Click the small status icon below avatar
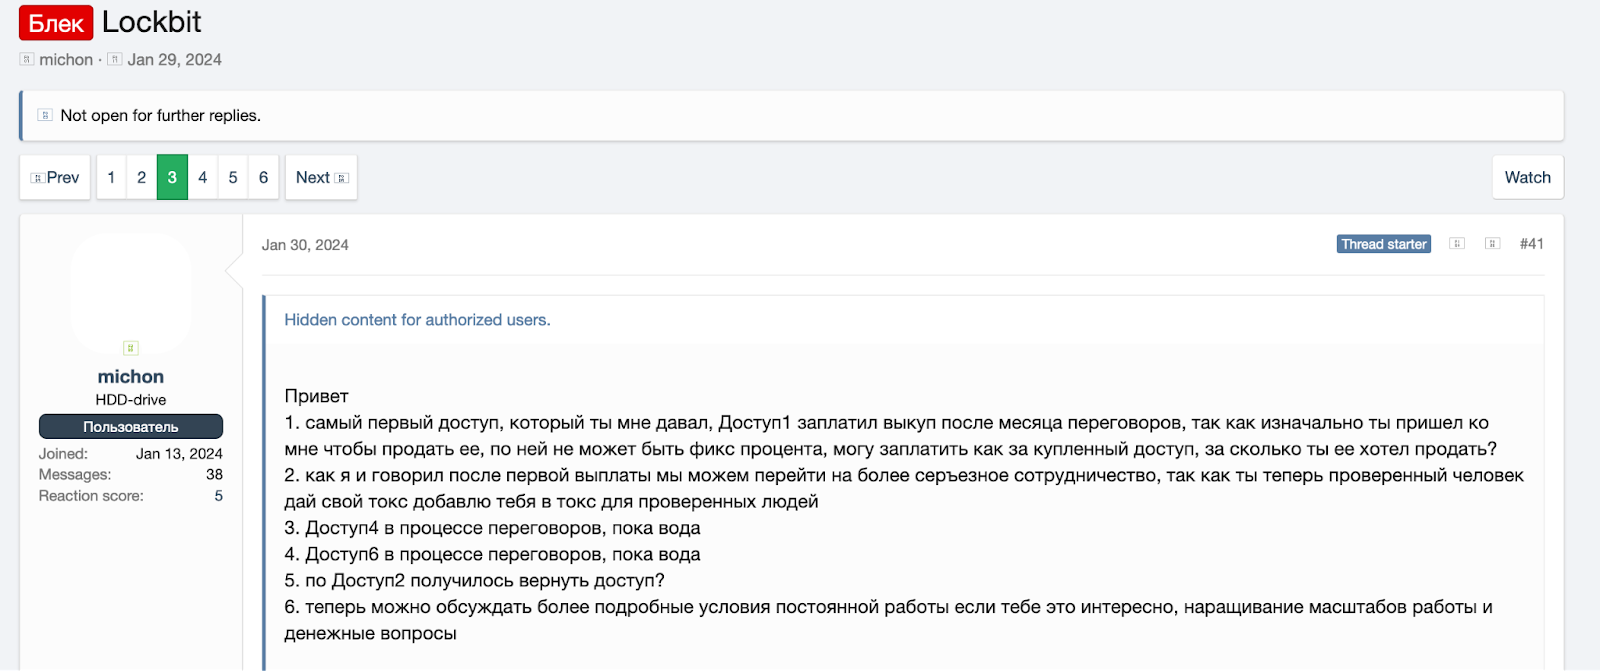This screenshot has width=1600, height=671. 131,348
